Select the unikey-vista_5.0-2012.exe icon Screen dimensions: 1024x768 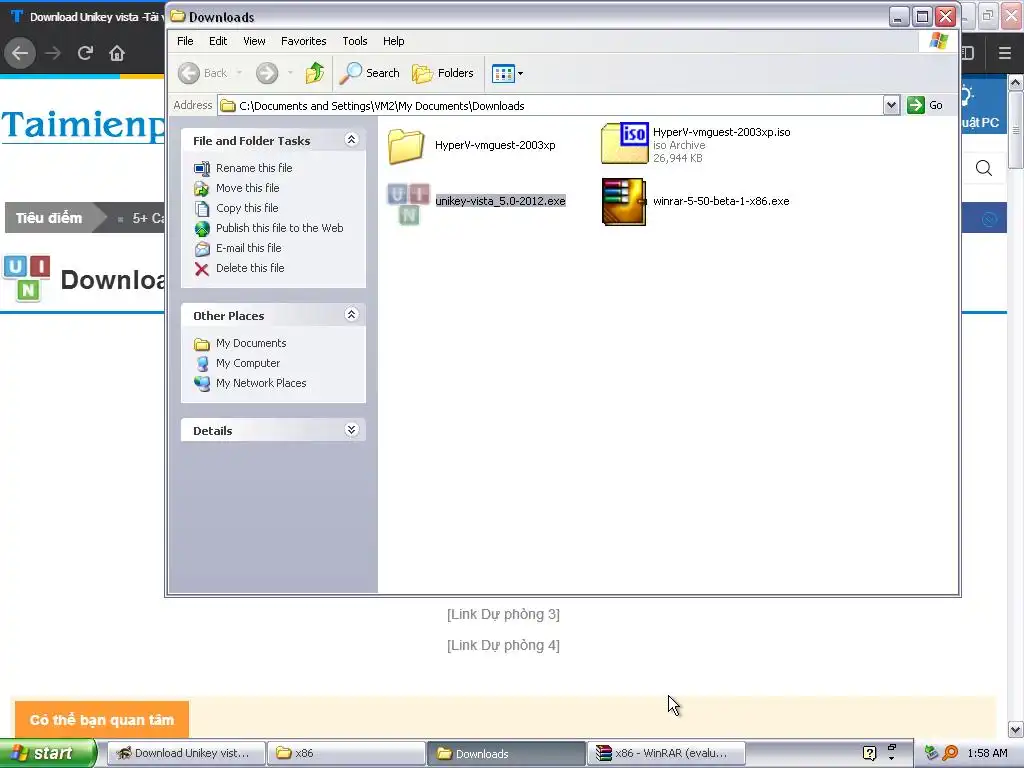(x=408, y=202)
